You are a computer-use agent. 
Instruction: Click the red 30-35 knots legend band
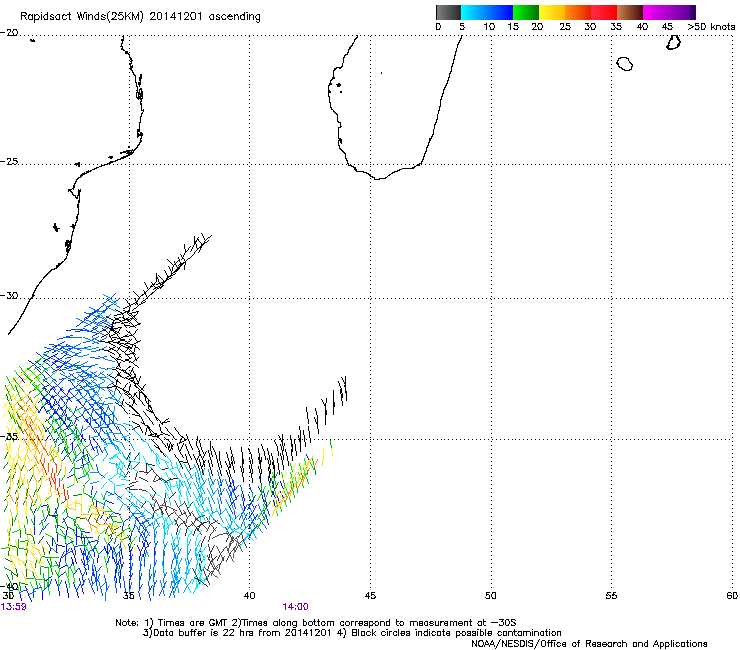coord(604,12)
